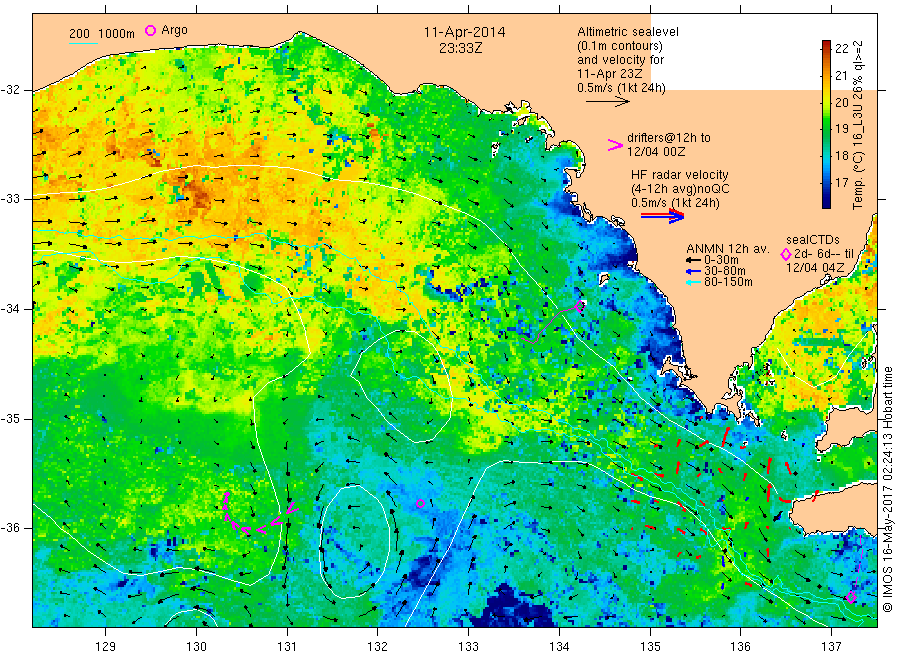Screen dimensions: 900x660
Task: Click the magenta sealCTDs diamond legend symbol
Action: click(x=786, y=254)
